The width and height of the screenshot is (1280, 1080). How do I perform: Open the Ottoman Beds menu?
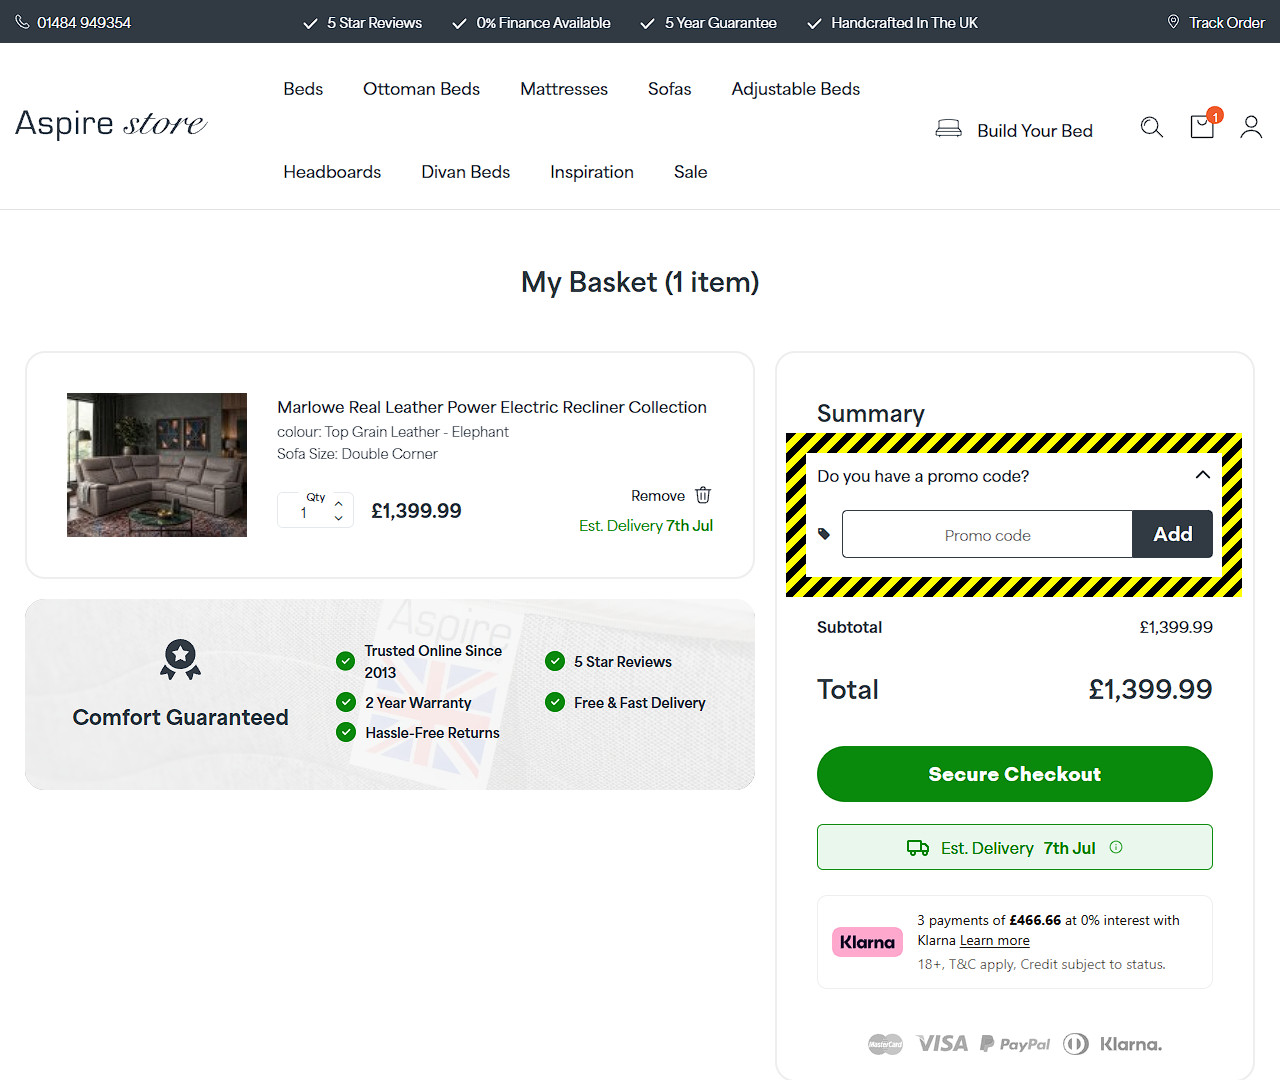tap(421, 89)
